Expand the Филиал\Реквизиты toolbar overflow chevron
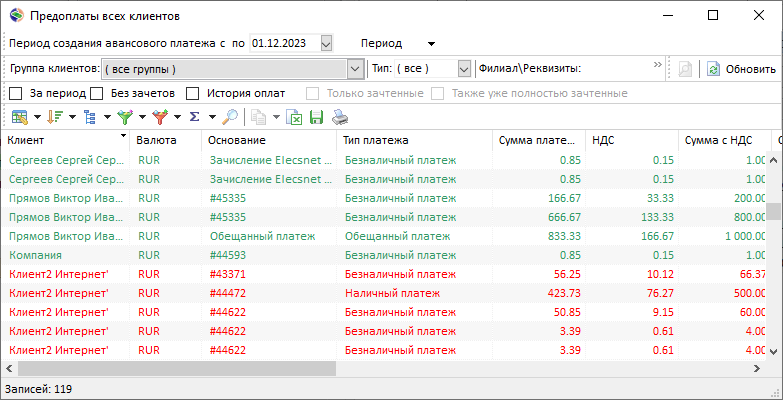783x400 pixels. click(x=658, y=64)
